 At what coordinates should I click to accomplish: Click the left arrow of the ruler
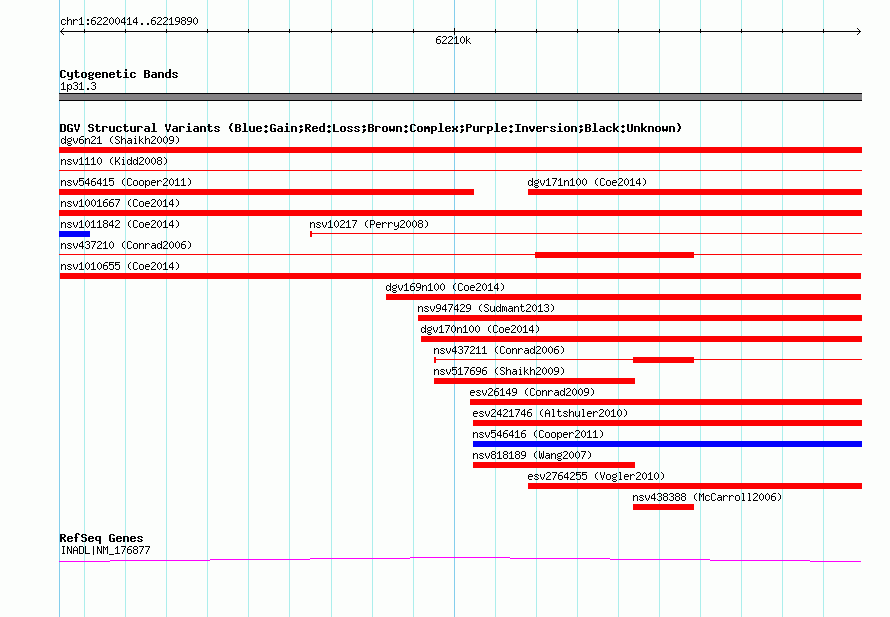coord(62,31)
